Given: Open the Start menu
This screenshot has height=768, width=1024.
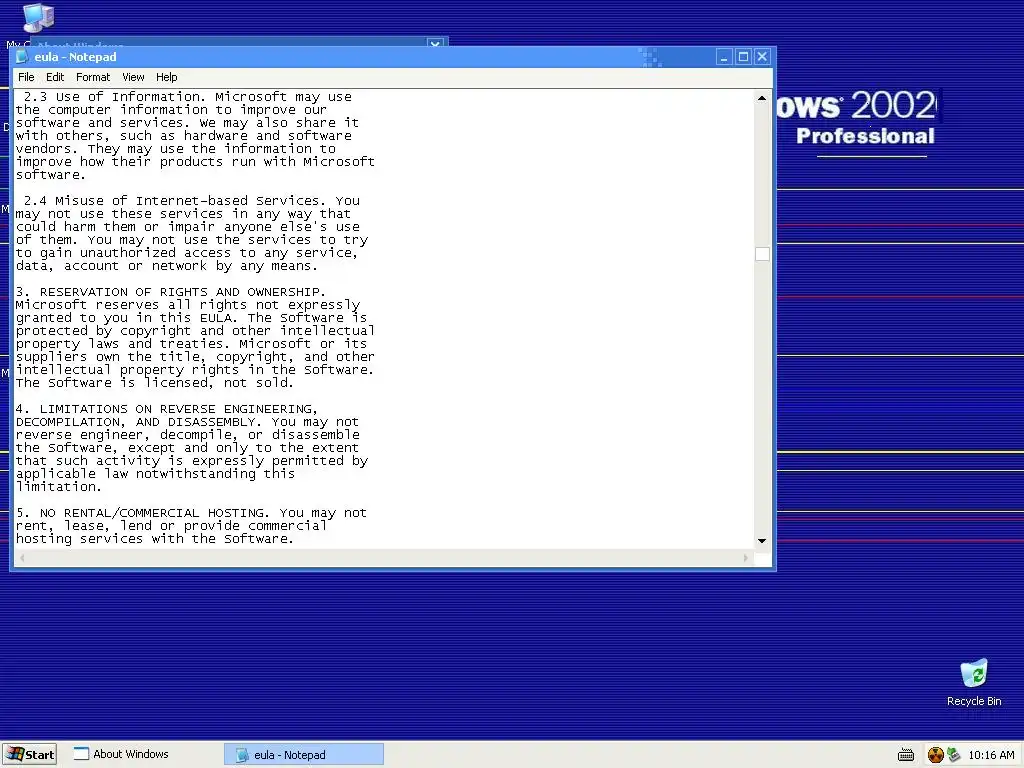Looking at the screenshot, I should 29,754.
